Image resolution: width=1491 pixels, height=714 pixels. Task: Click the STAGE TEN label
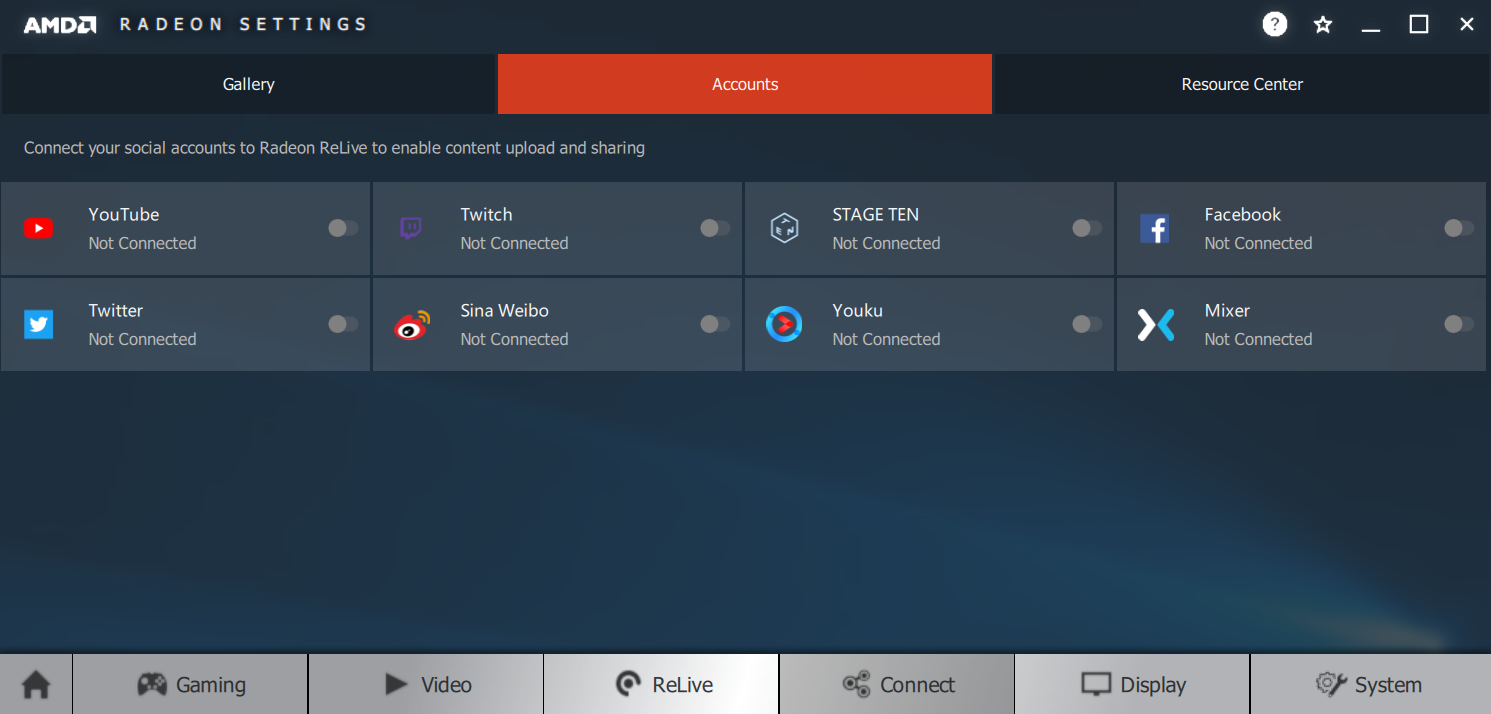coord(875,214)
